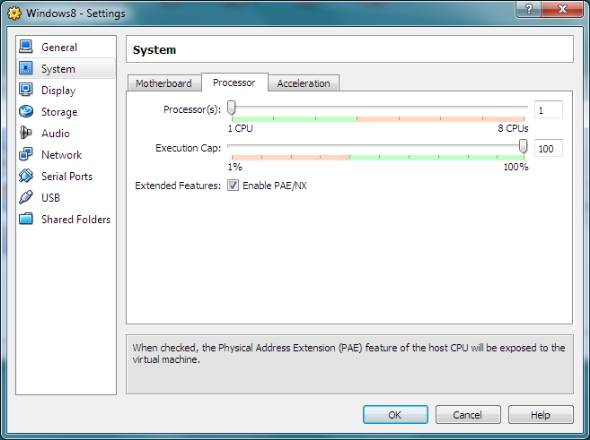The height and width of the screenshot is (440, 590).
Task: Click the Network icon
Action: coord(26,154)
